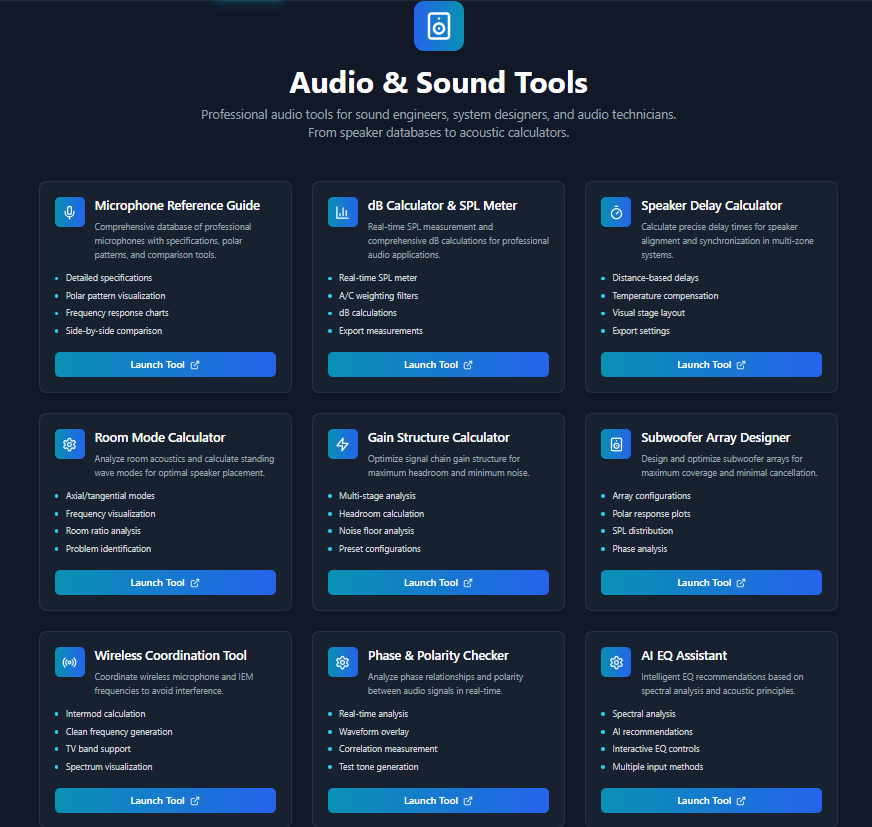Launch the Room Mode Calculator
The image size is (872, 827).
(x=165, y=582)
